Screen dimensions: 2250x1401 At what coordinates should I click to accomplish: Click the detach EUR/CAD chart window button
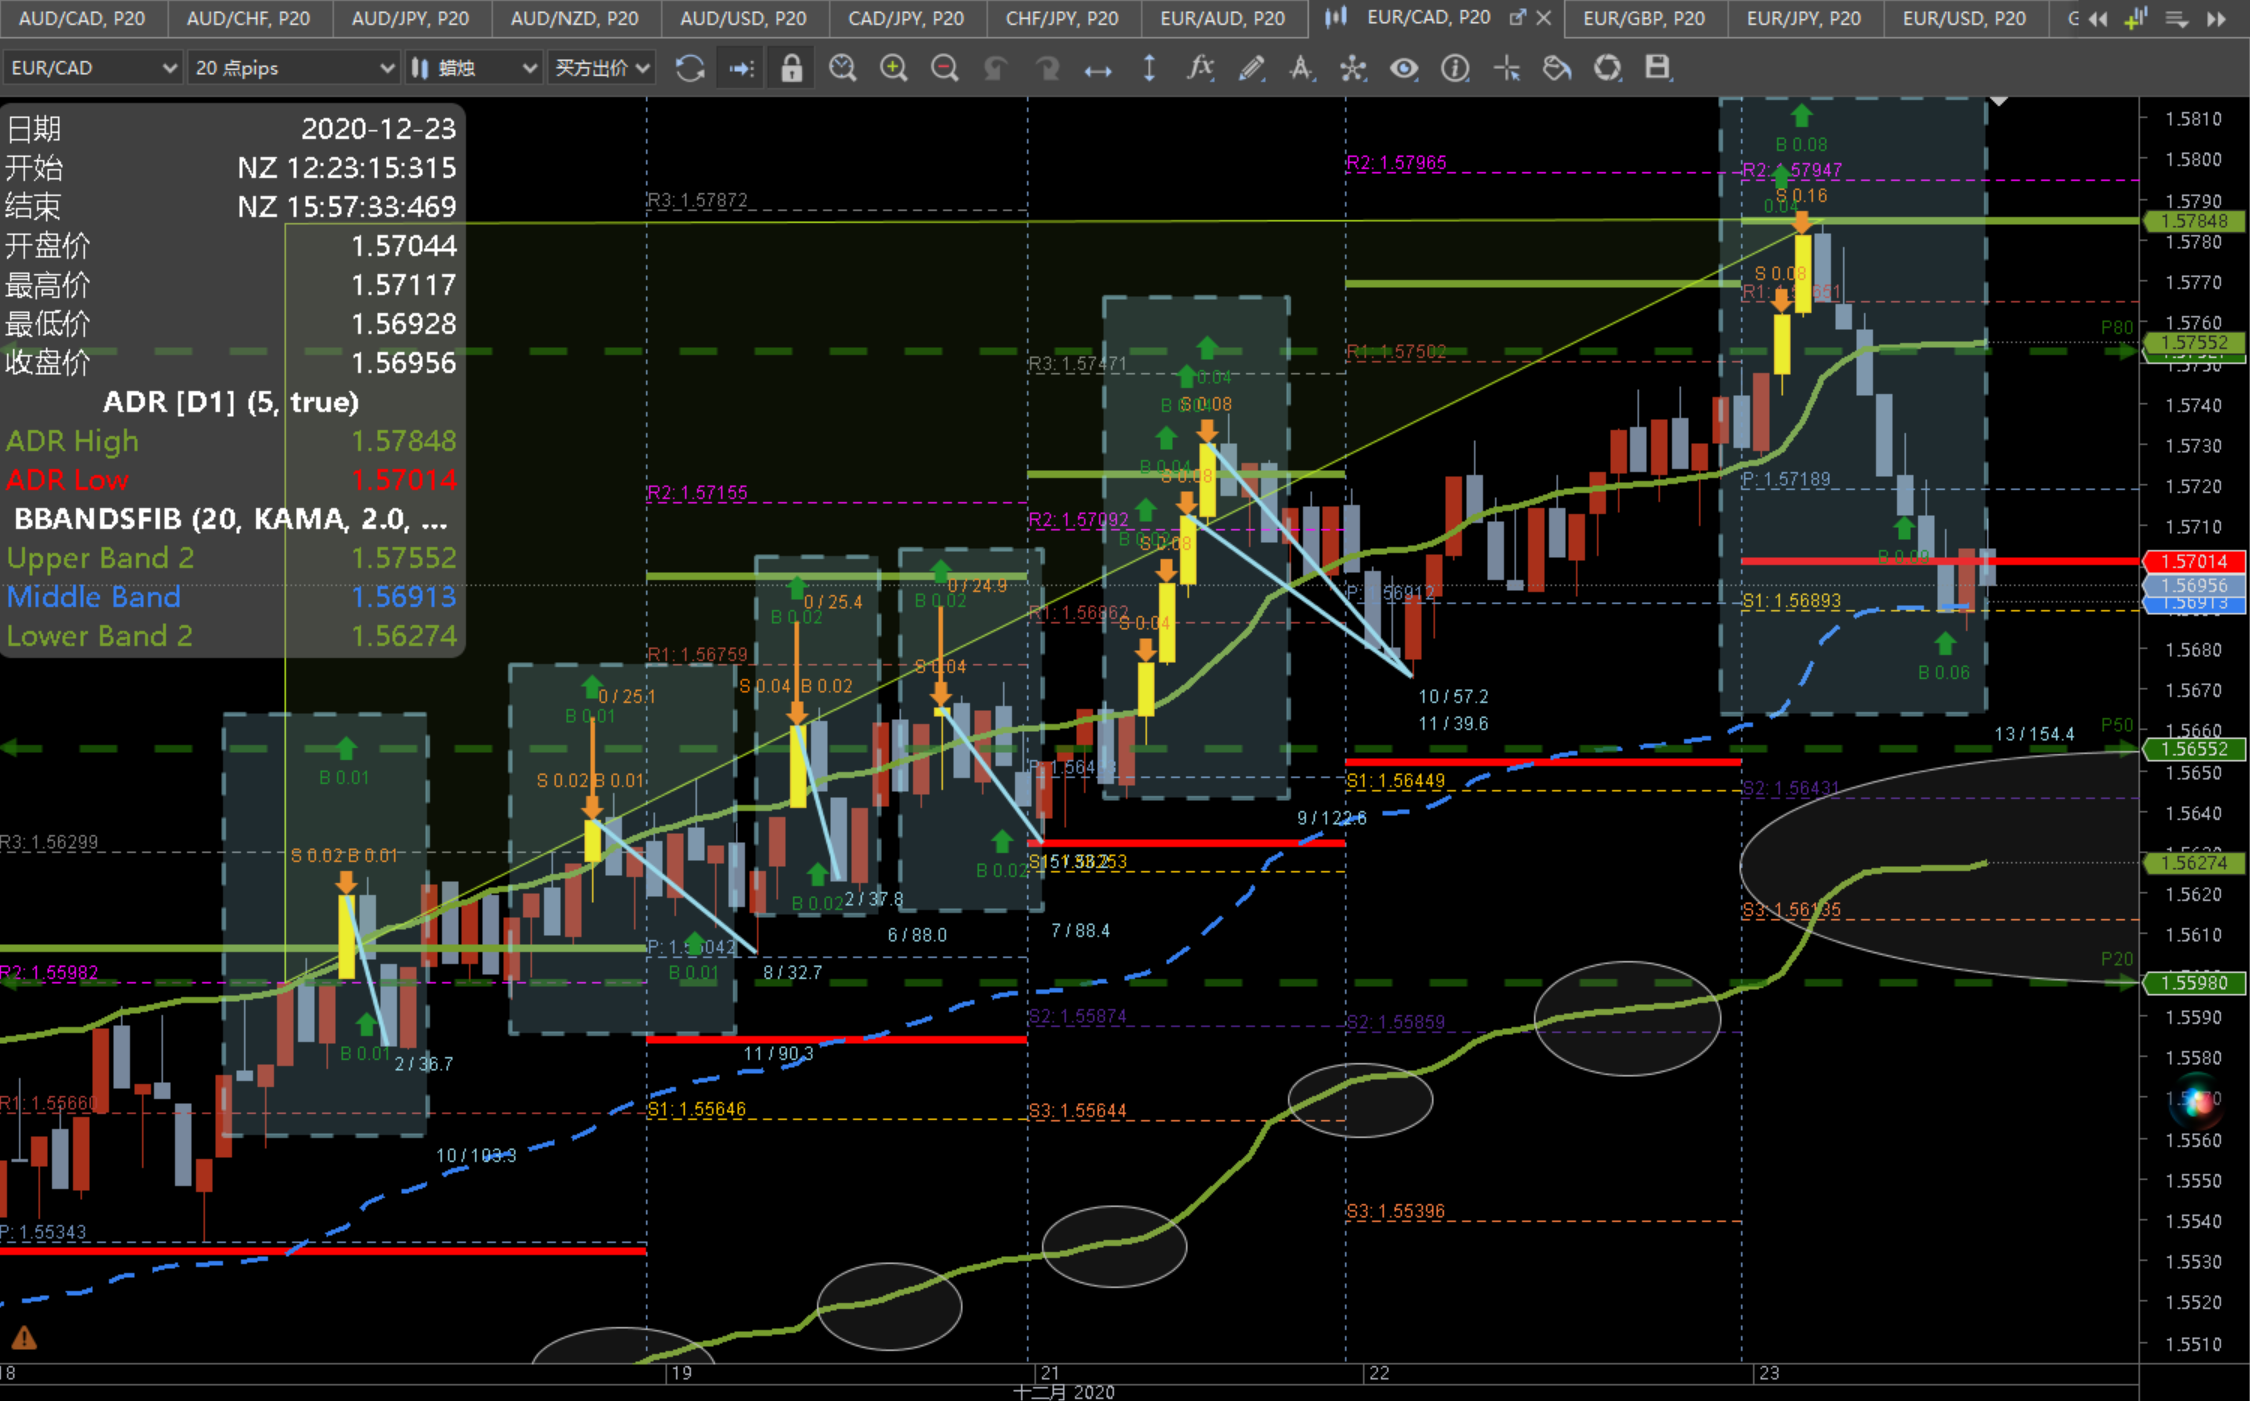(x=1517, y=17)
